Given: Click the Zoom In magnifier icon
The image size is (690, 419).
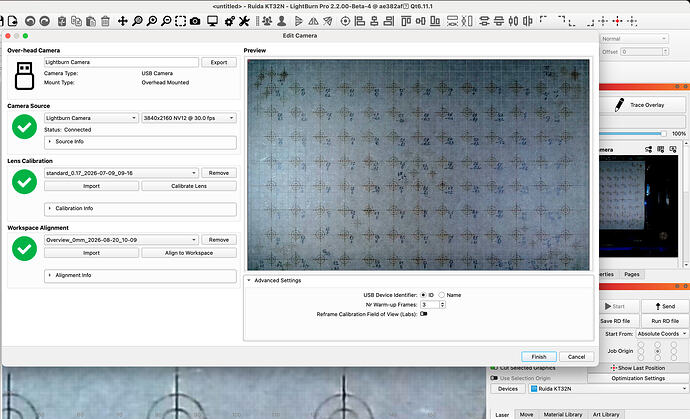Looking at the screenshot, I should (152, 21).
